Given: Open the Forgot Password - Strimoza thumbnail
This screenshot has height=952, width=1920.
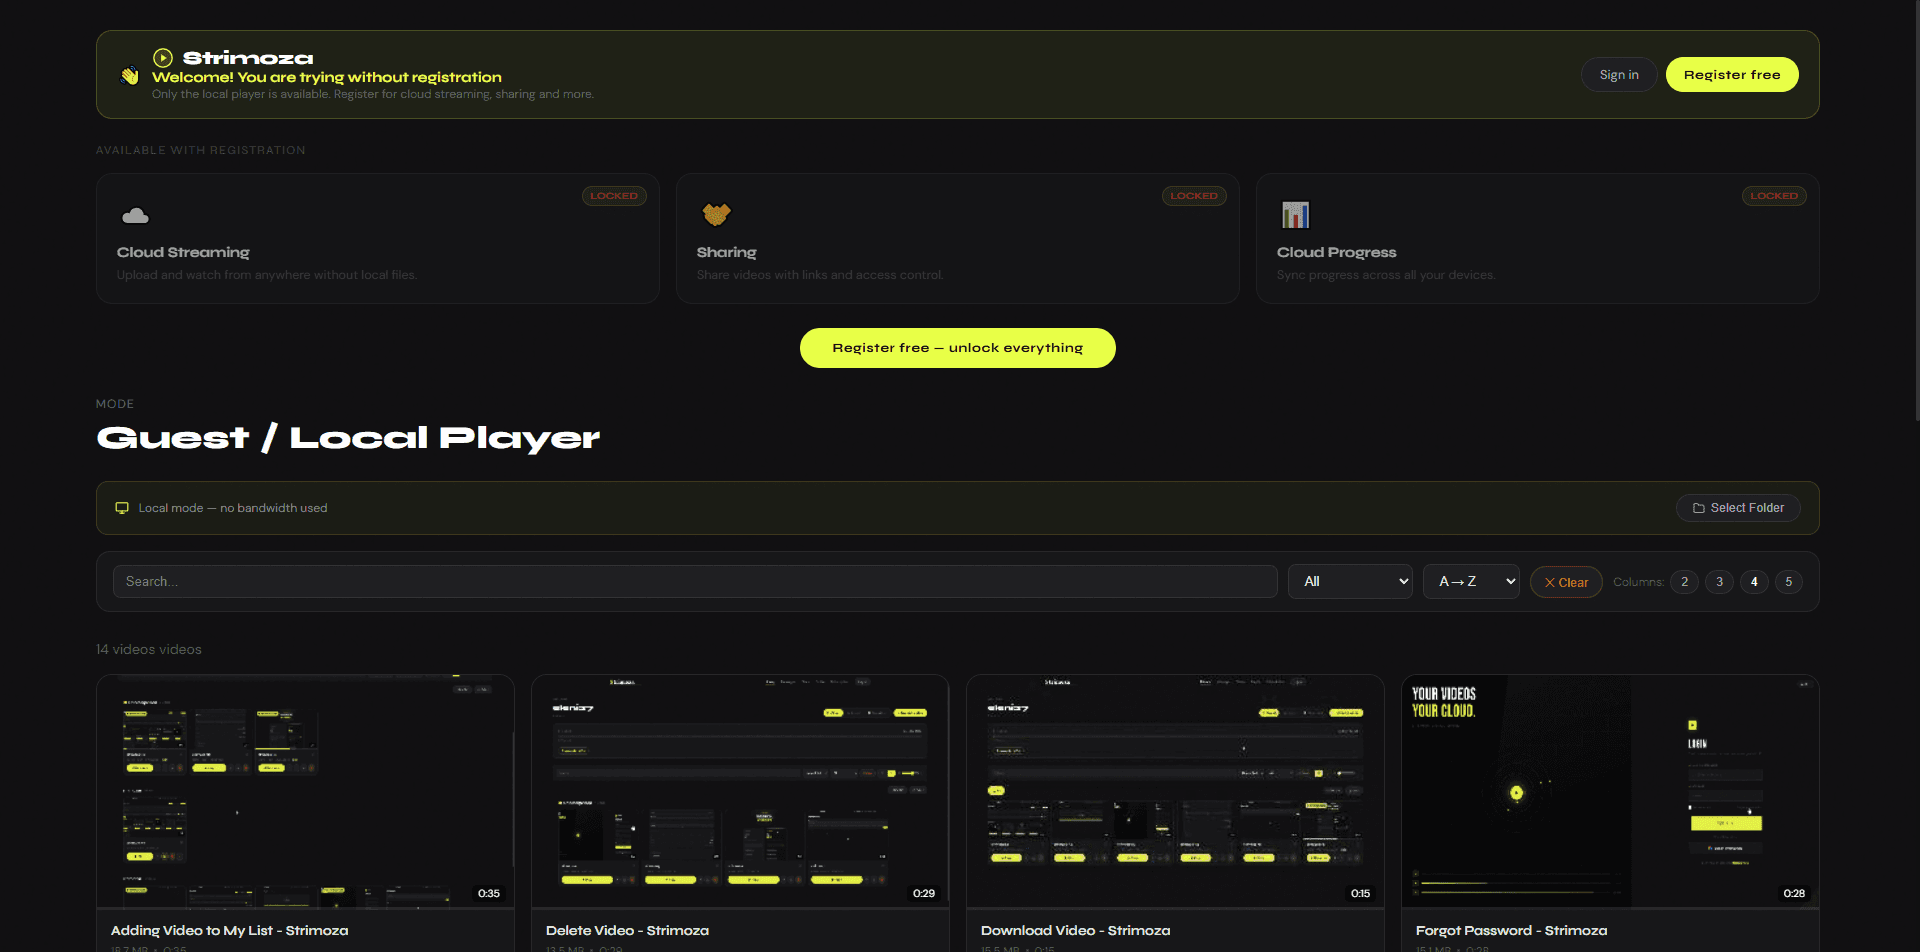Looking at the screenshot, I should [x=1610, y=791].
